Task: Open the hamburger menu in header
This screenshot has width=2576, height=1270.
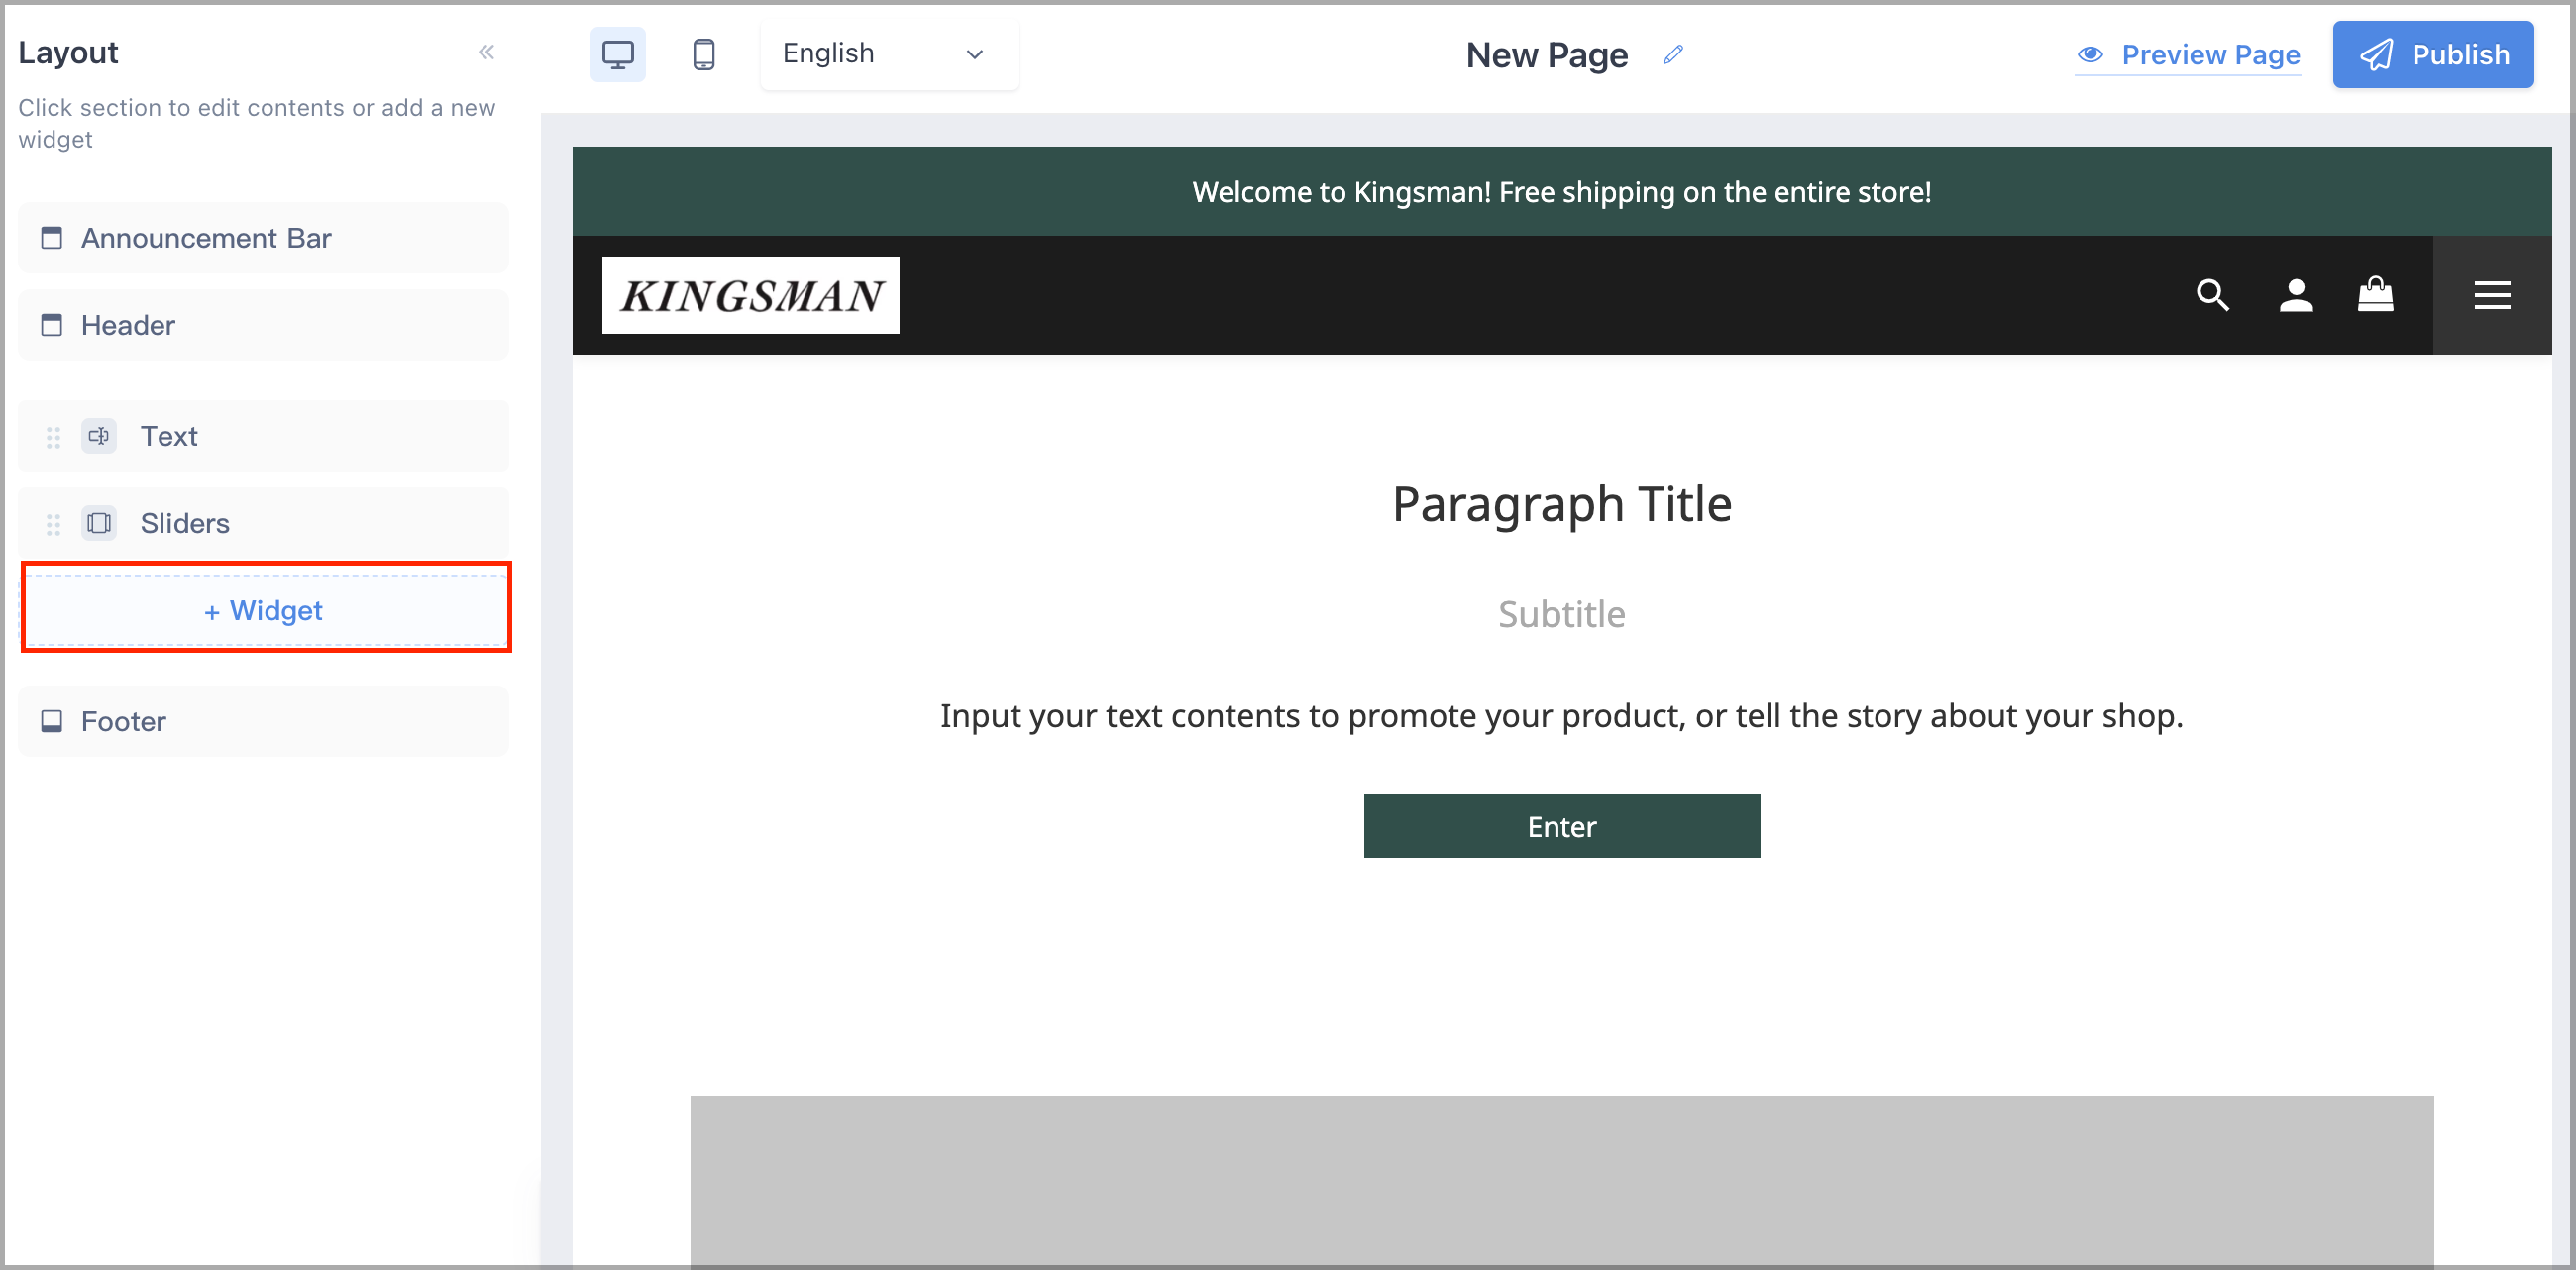Action: coord(2492,295)
